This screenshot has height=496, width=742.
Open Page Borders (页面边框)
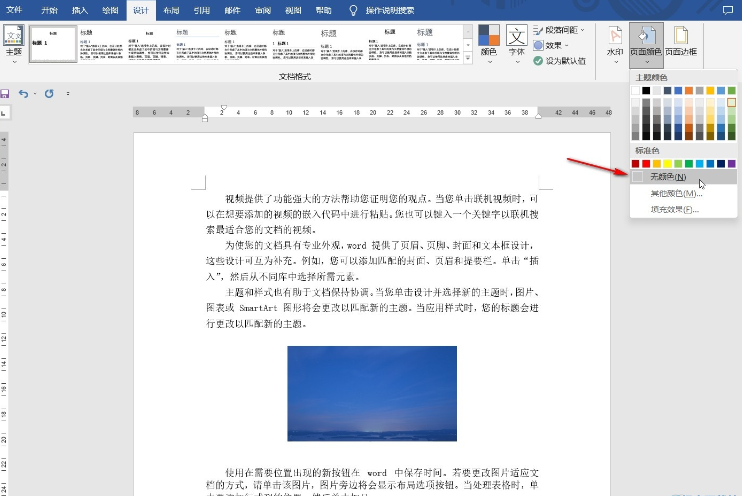tap(680, 41)
